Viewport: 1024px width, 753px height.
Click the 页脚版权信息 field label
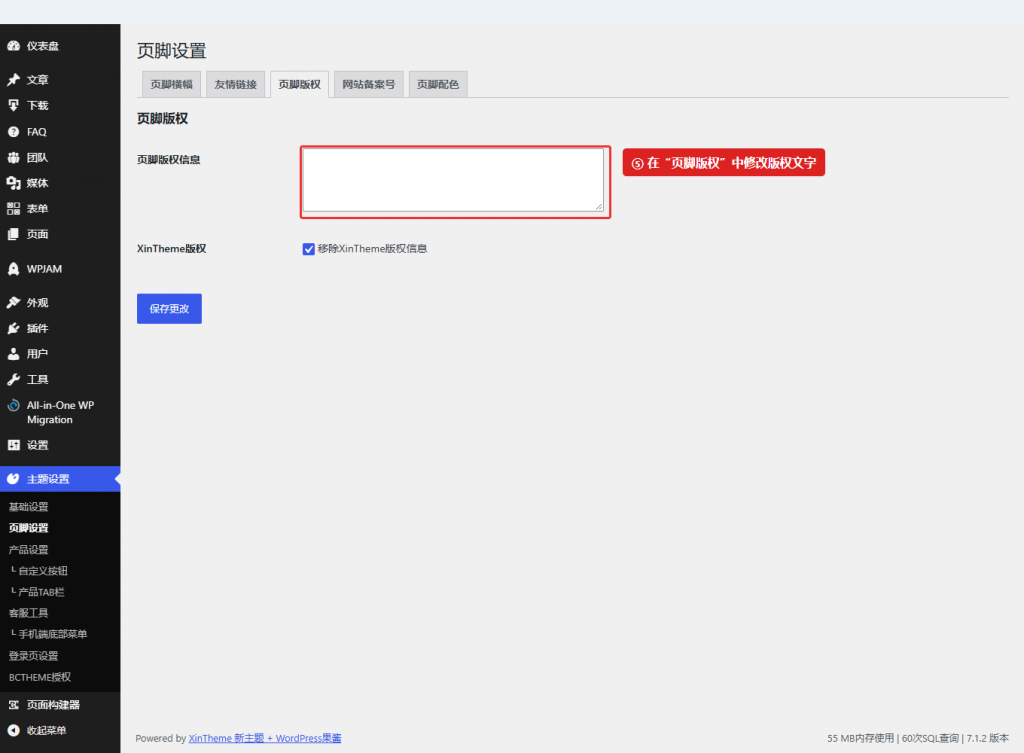(x=168, y=159)
